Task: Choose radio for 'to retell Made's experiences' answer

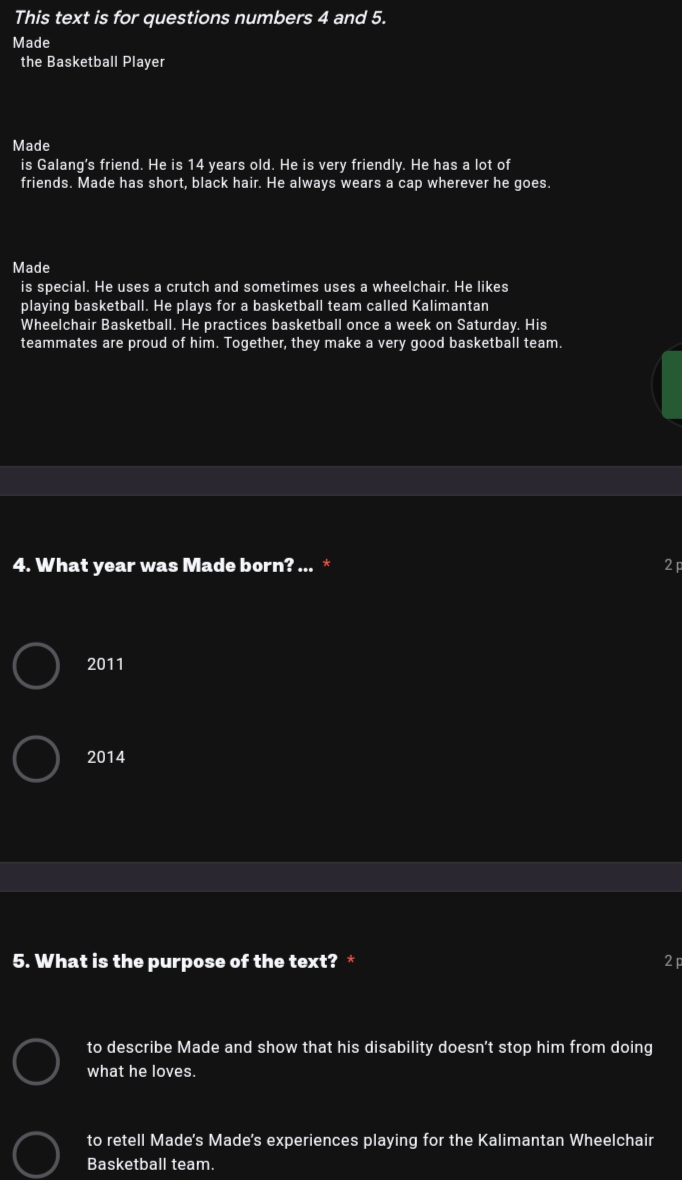Action: pyautogui.click(x=36, y=1154)
